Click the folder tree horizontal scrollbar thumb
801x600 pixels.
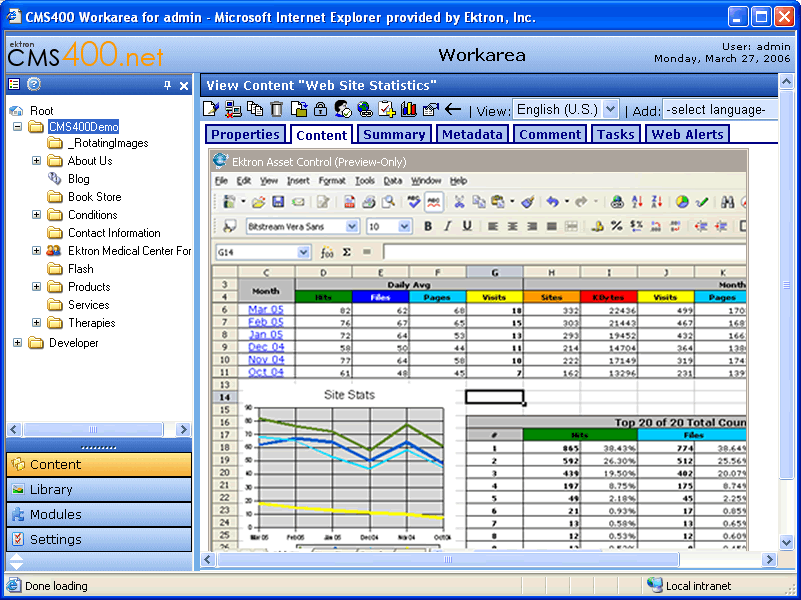coord(93,429)
